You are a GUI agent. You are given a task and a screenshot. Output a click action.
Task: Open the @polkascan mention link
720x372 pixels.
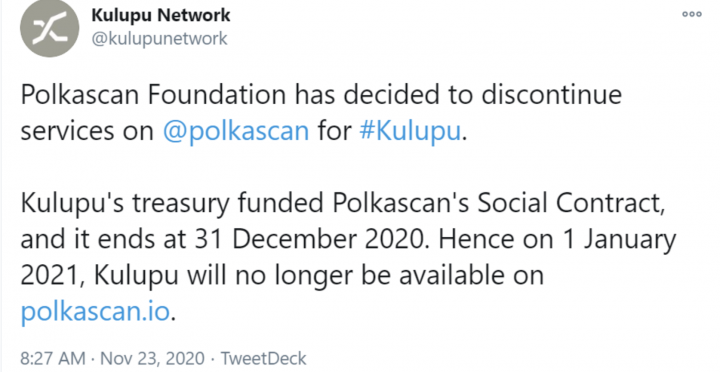pyautogui.click(x=236, y=130)
